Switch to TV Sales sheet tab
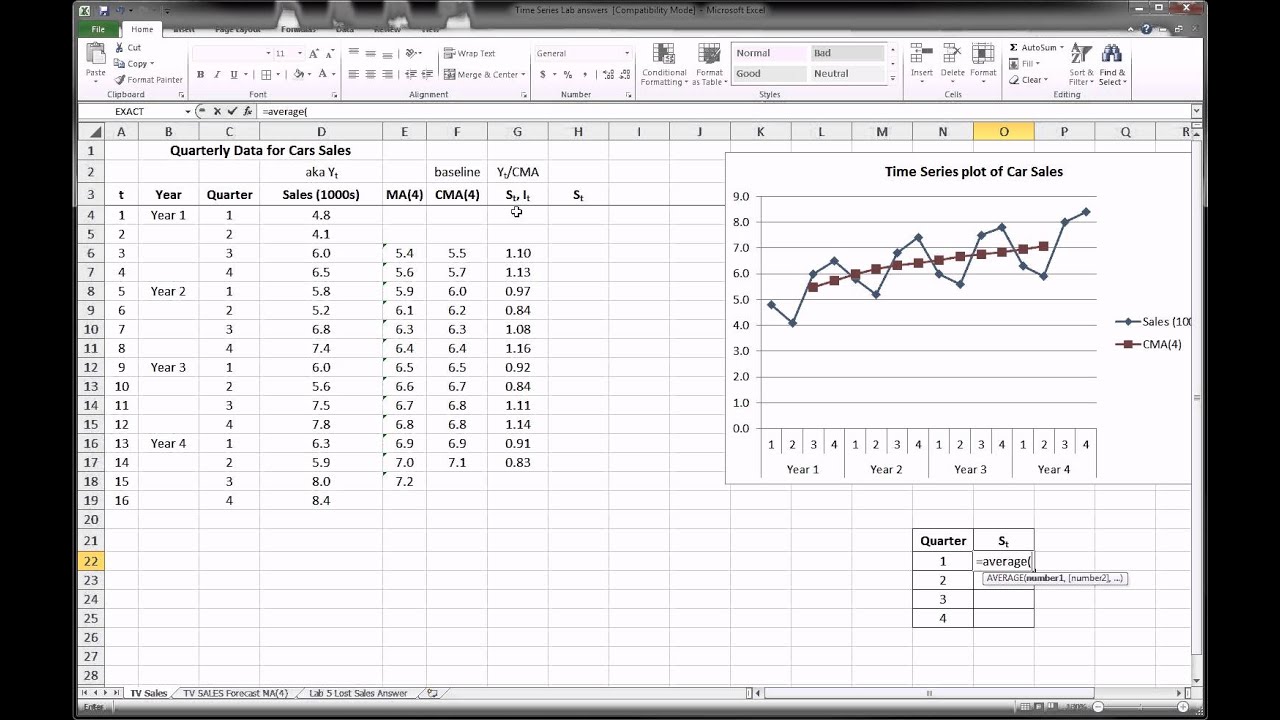1280x720 pixels. (148, 693)
